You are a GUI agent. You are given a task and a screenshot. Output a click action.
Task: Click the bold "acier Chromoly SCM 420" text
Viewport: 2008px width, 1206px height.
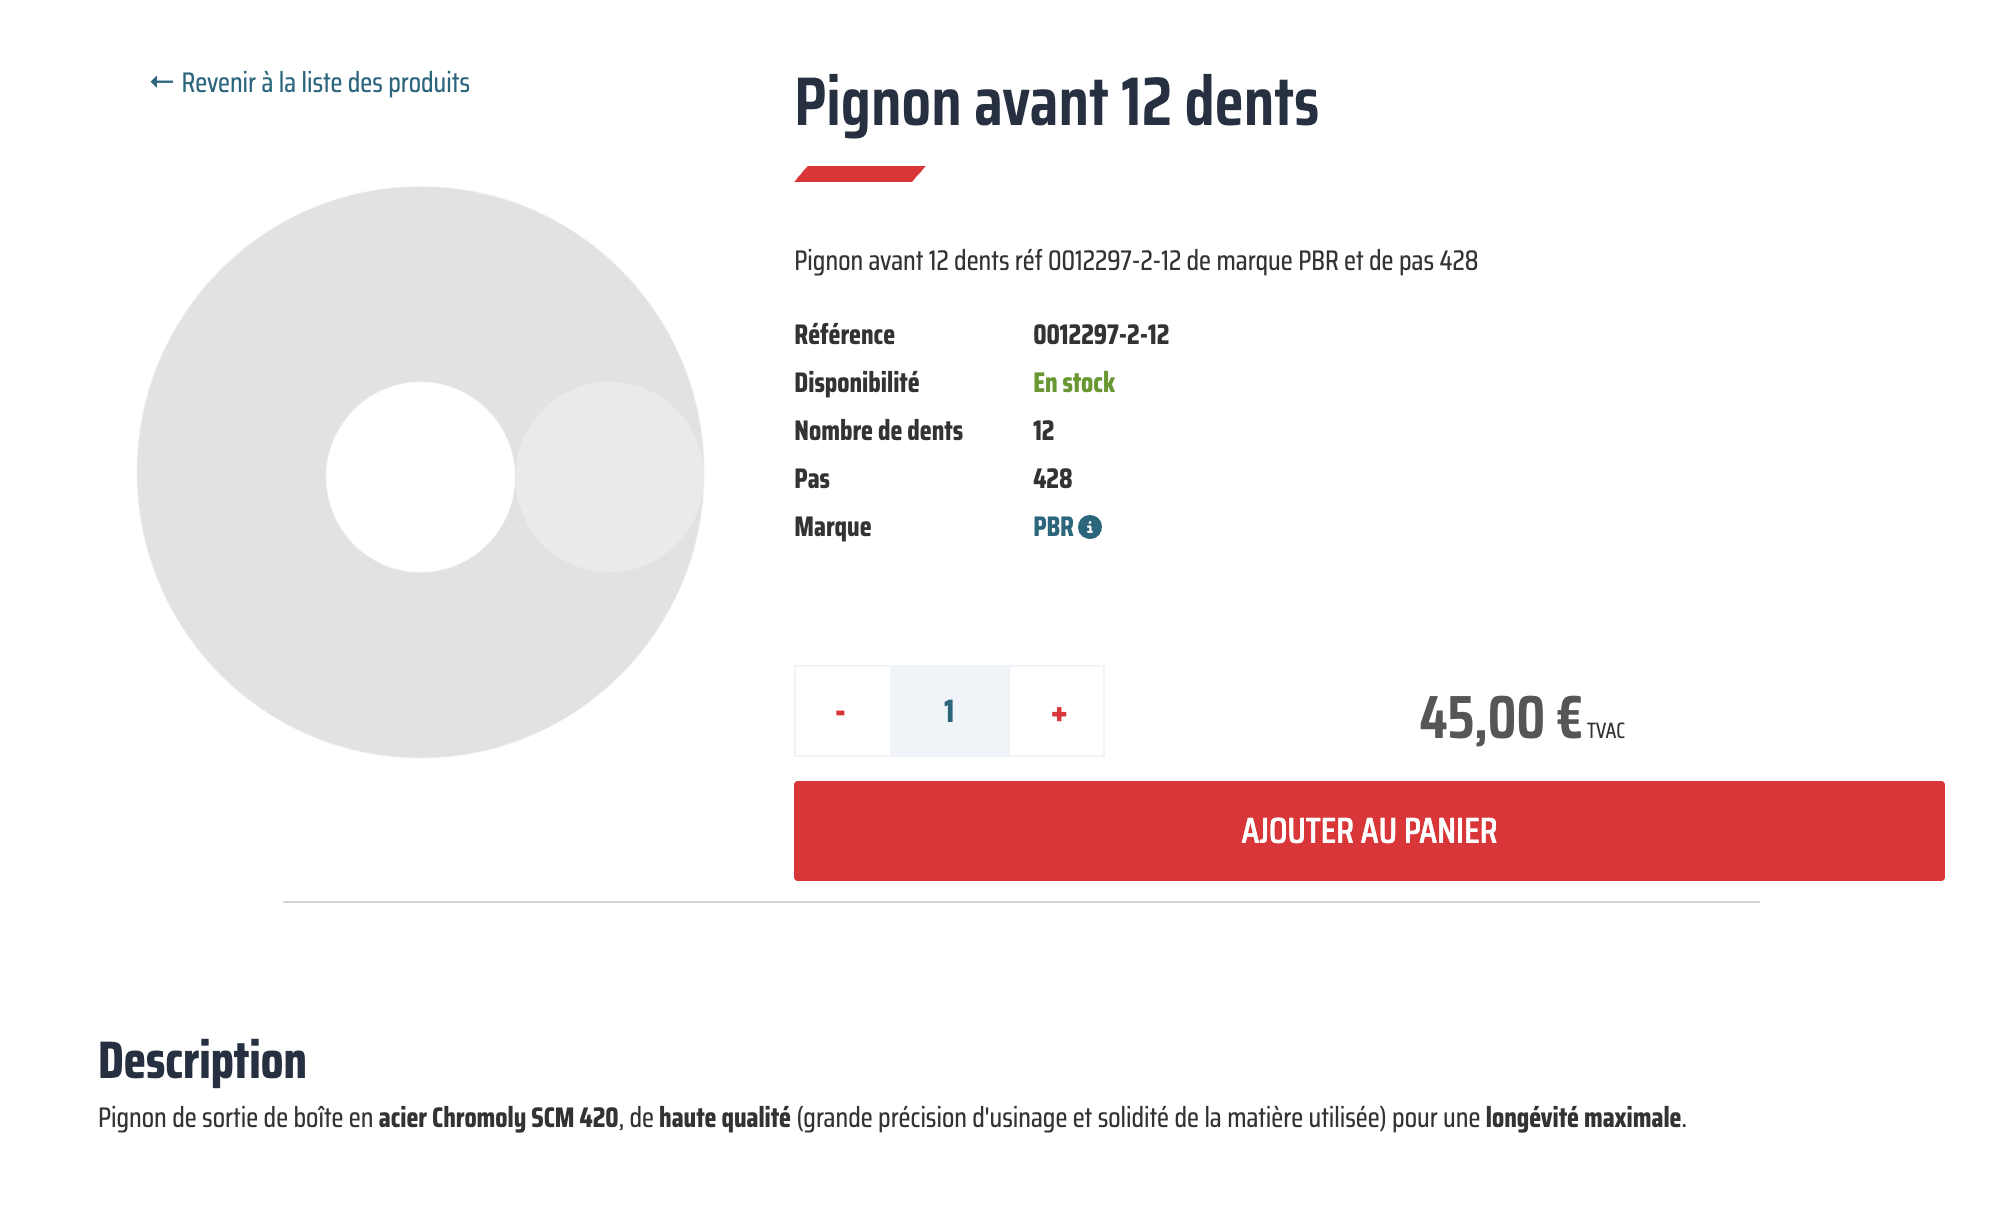pyautogui.click(x=498, y=1118)
